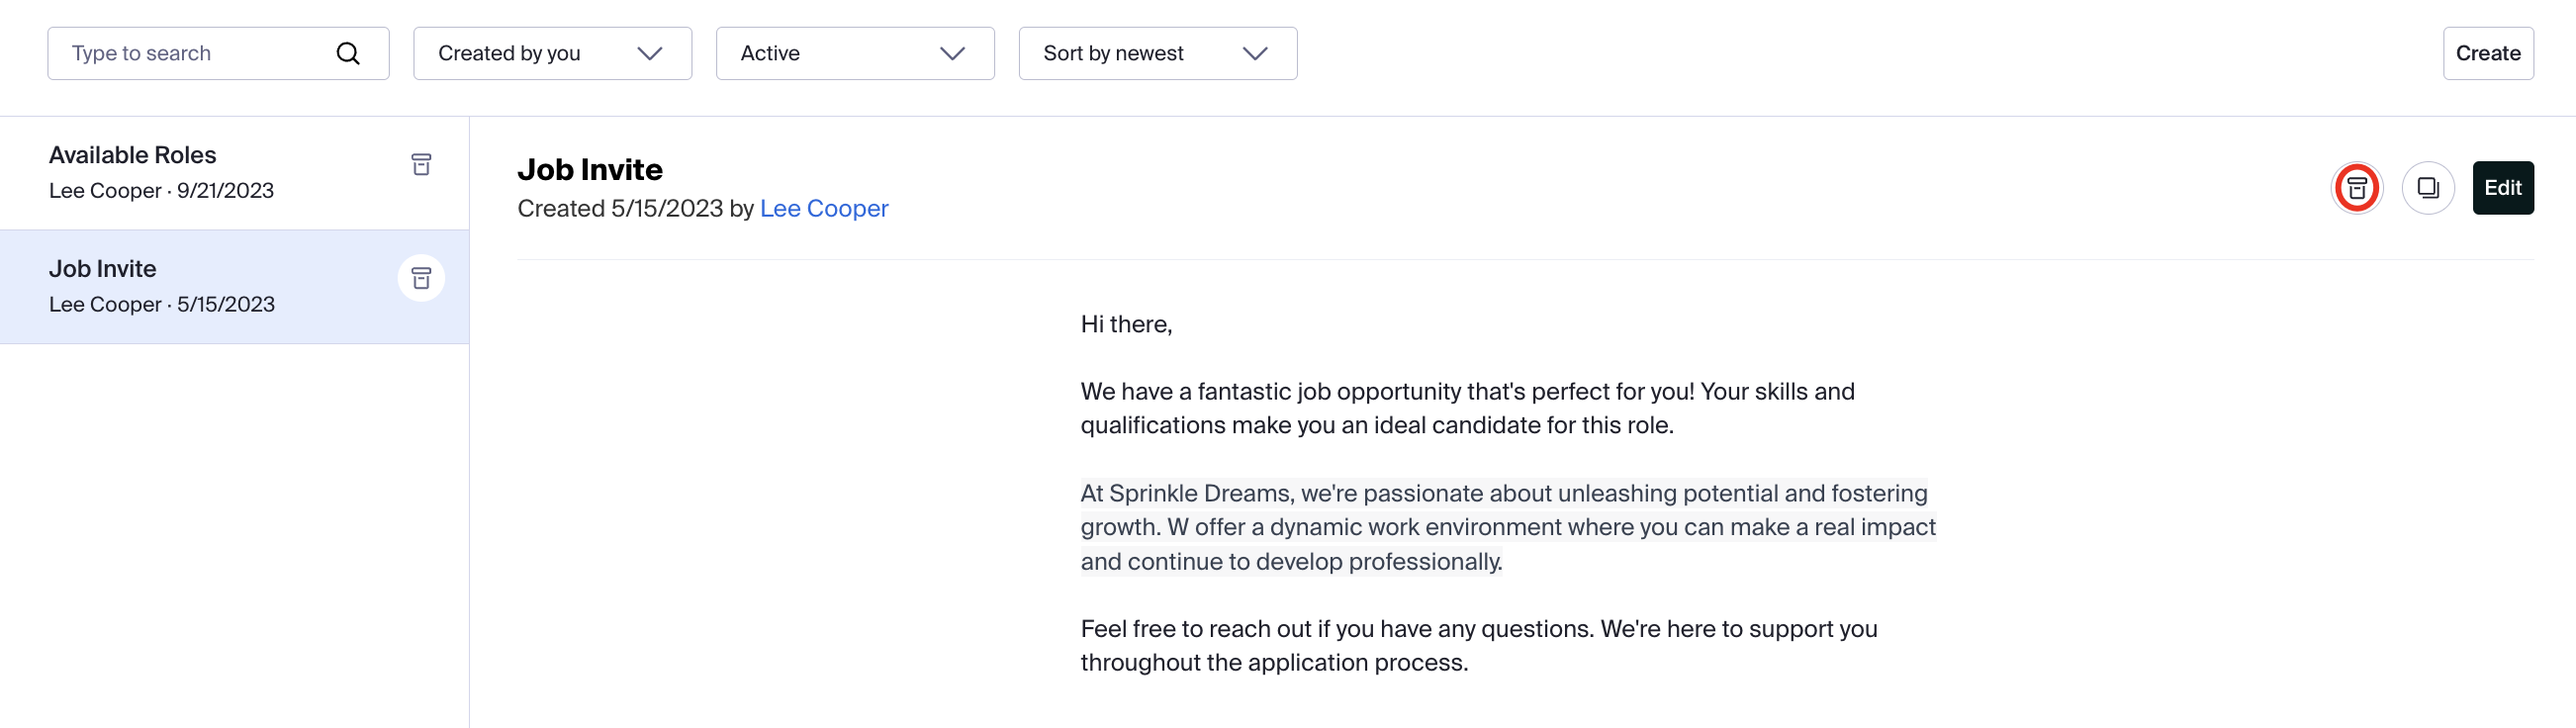Focus the Type to search field
The height and width of the screenshot is (728, 2576).
[218, 53]
